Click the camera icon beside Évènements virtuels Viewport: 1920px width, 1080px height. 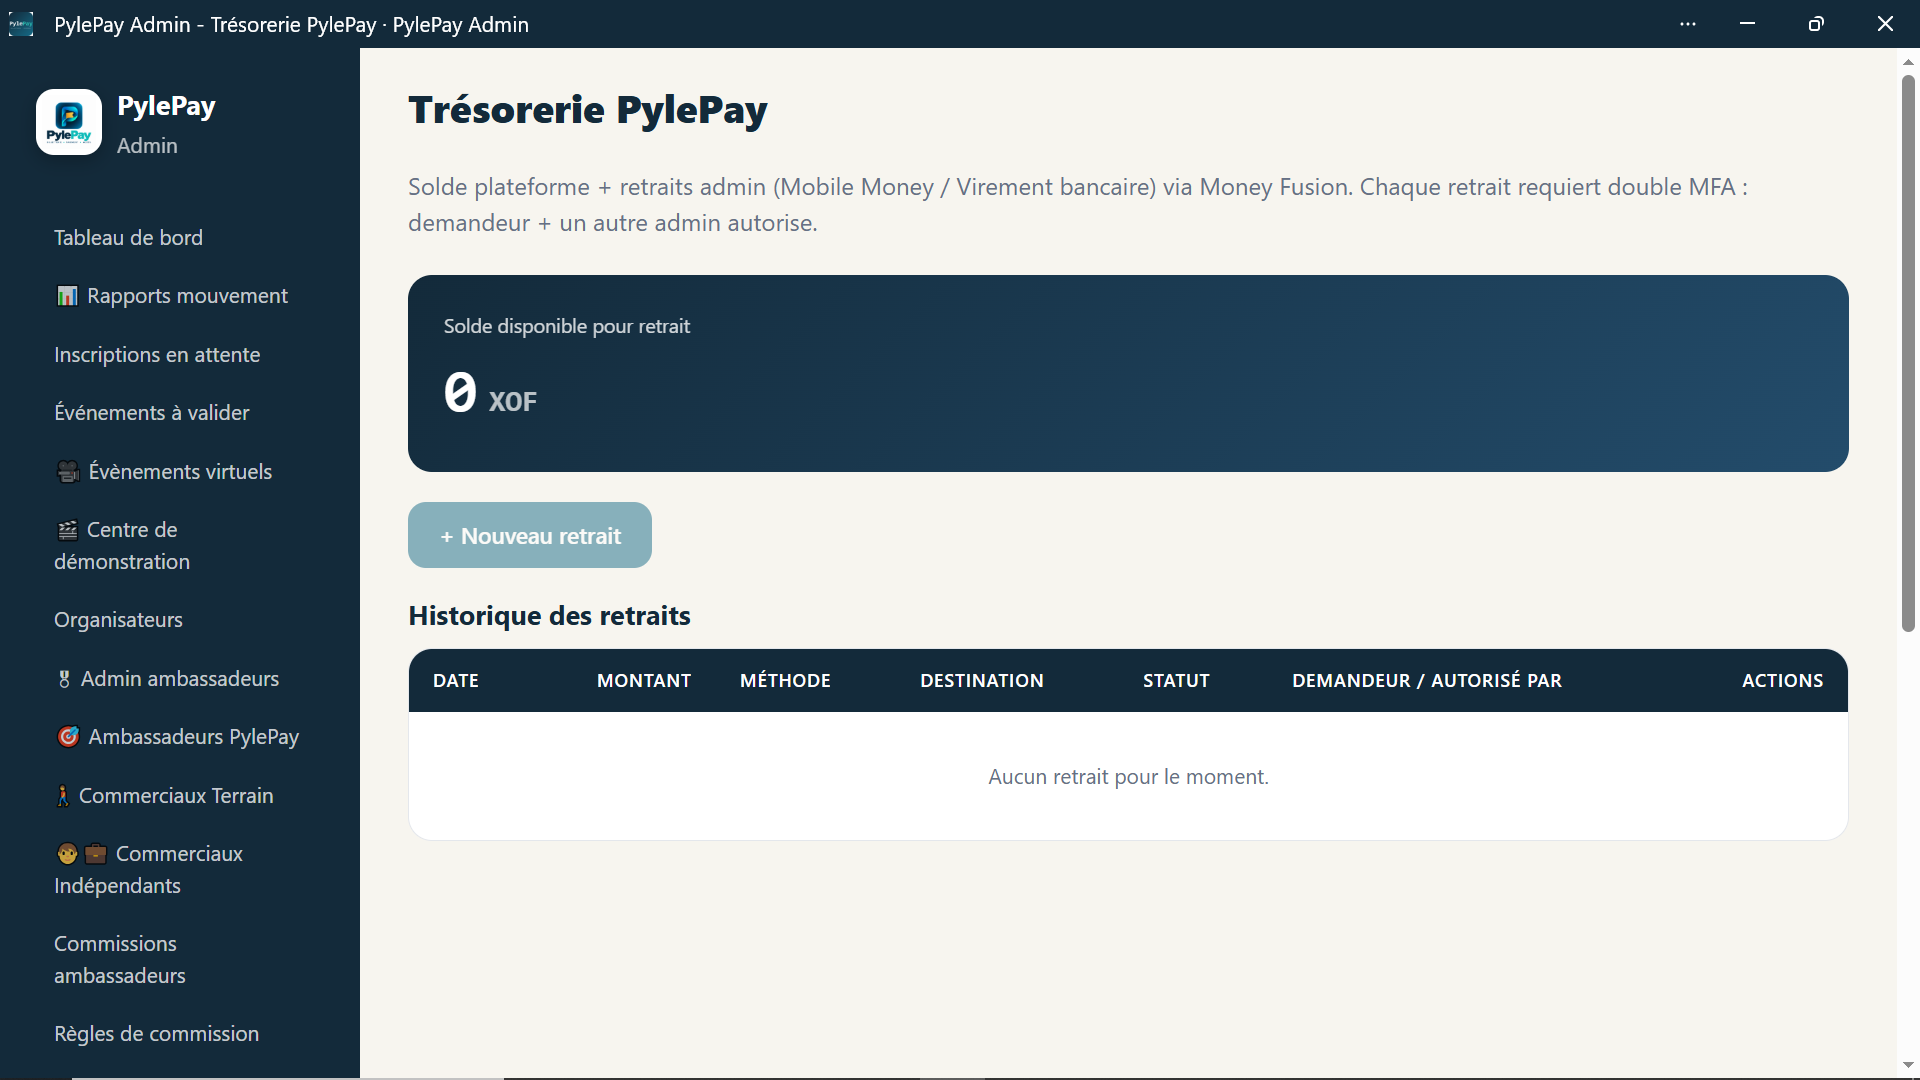click(x=68, y=472)
